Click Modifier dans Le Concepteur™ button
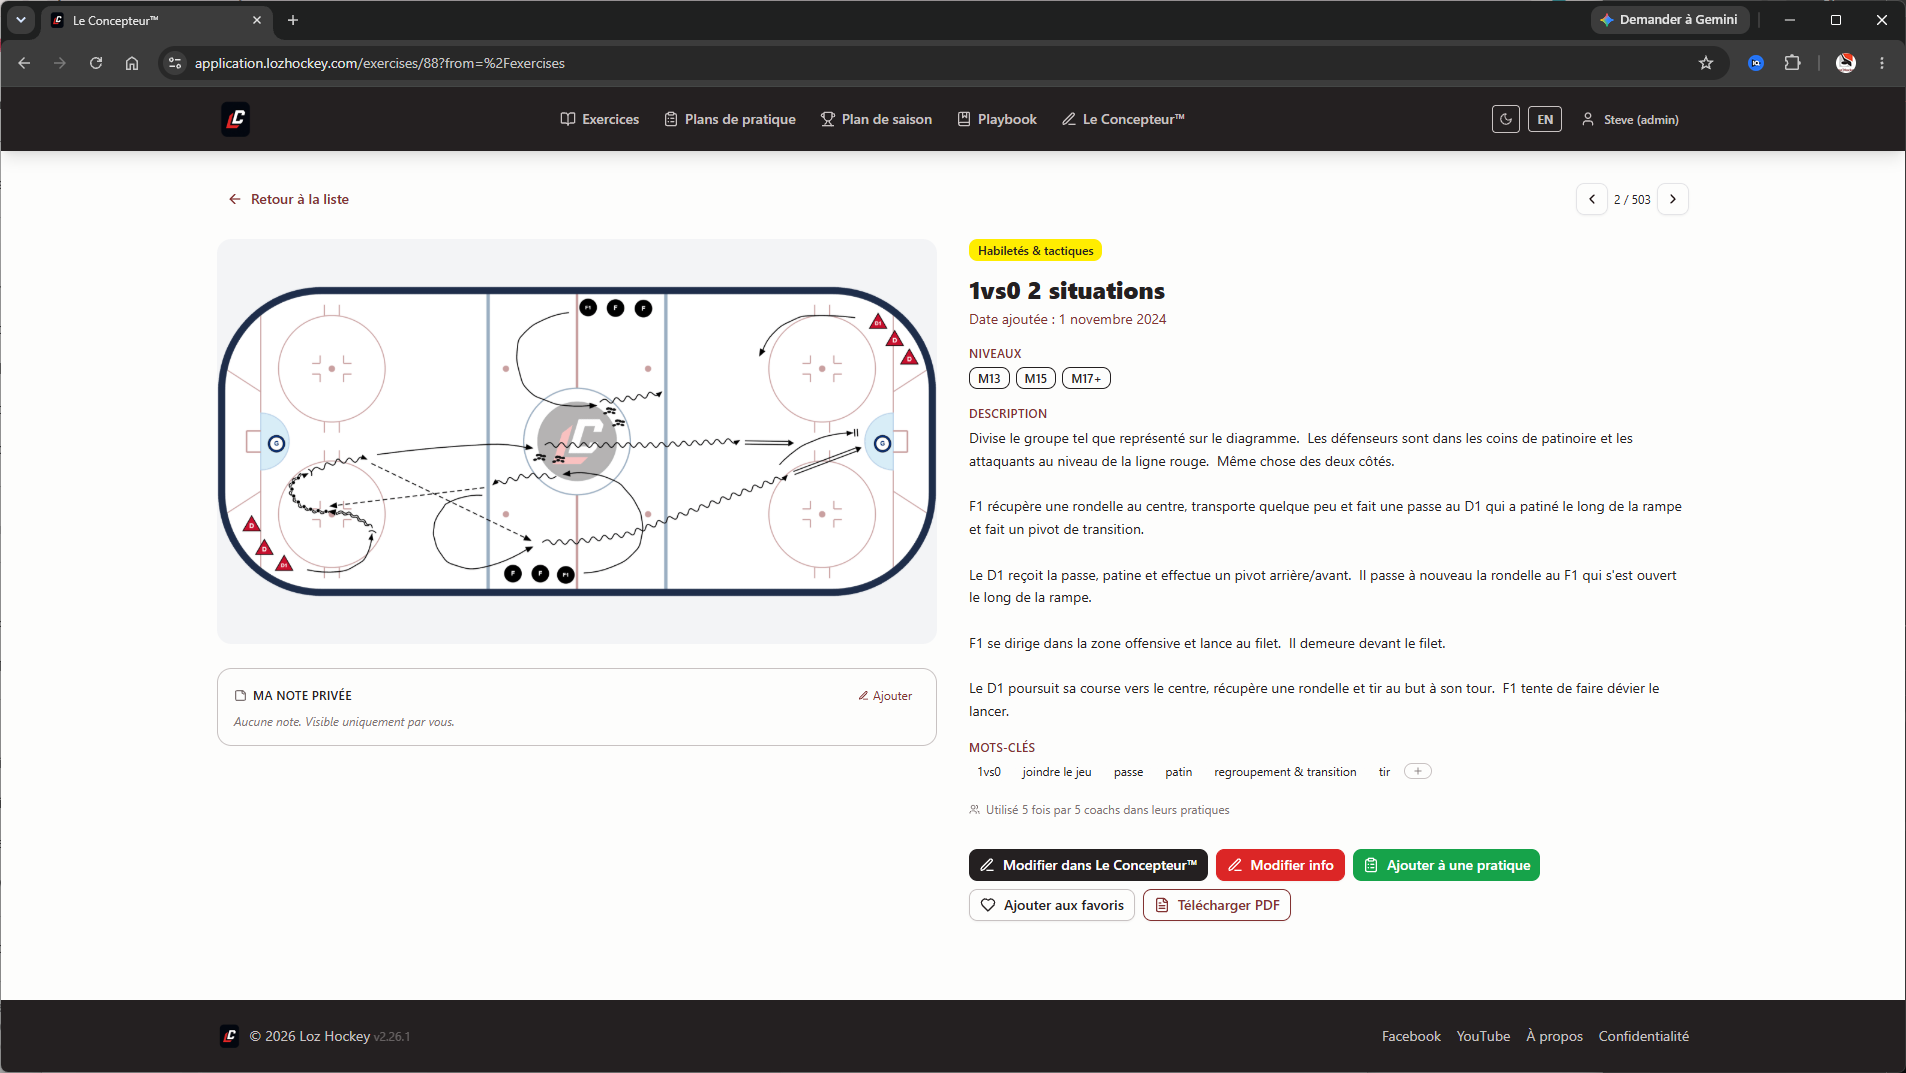The width and height of the screenshot is (1906, 1073). click(1088, 865)
